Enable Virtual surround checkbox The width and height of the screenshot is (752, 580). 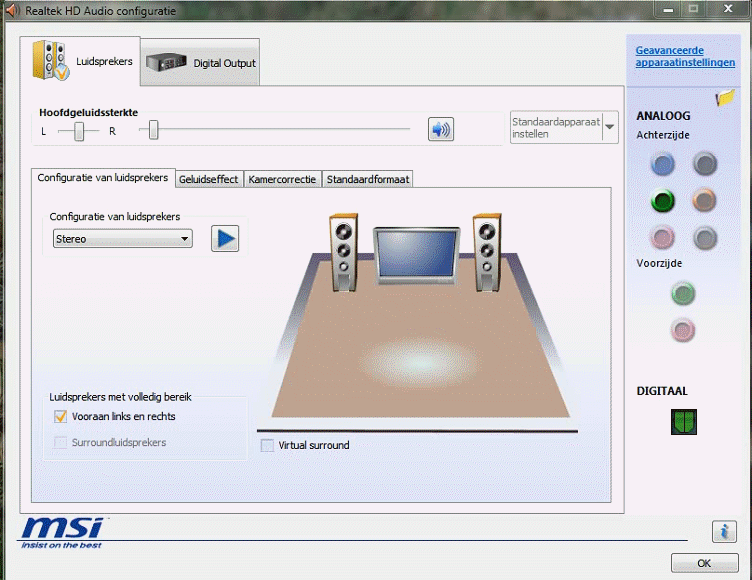pyautogui.click(x=267, y=445)
